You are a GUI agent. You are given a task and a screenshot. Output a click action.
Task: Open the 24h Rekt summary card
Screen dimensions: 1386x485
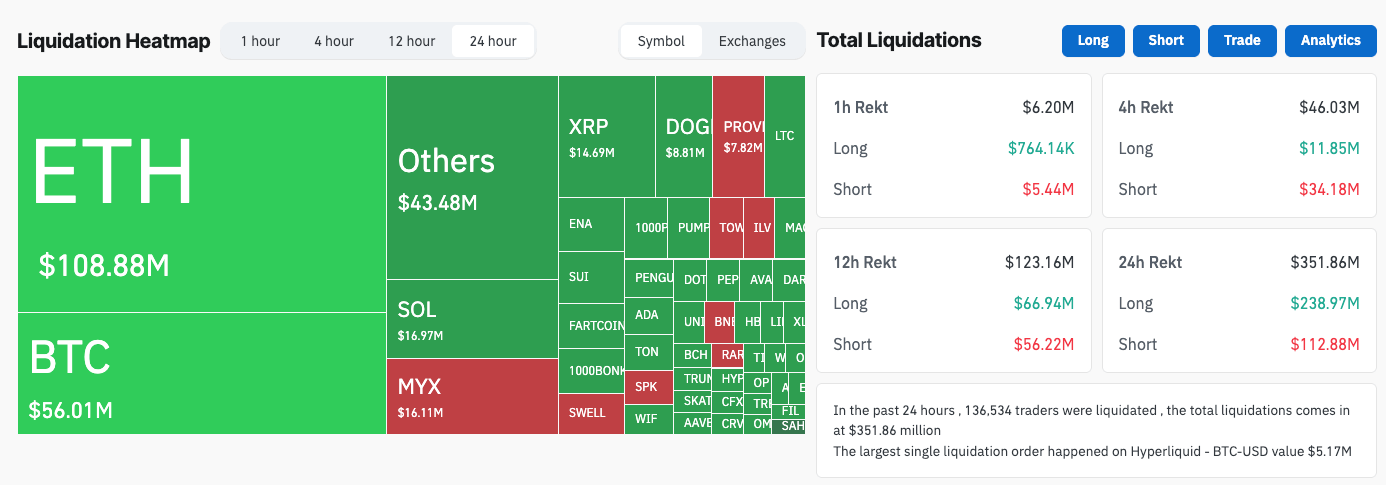pyautogui.click(x=1239, y=301)
